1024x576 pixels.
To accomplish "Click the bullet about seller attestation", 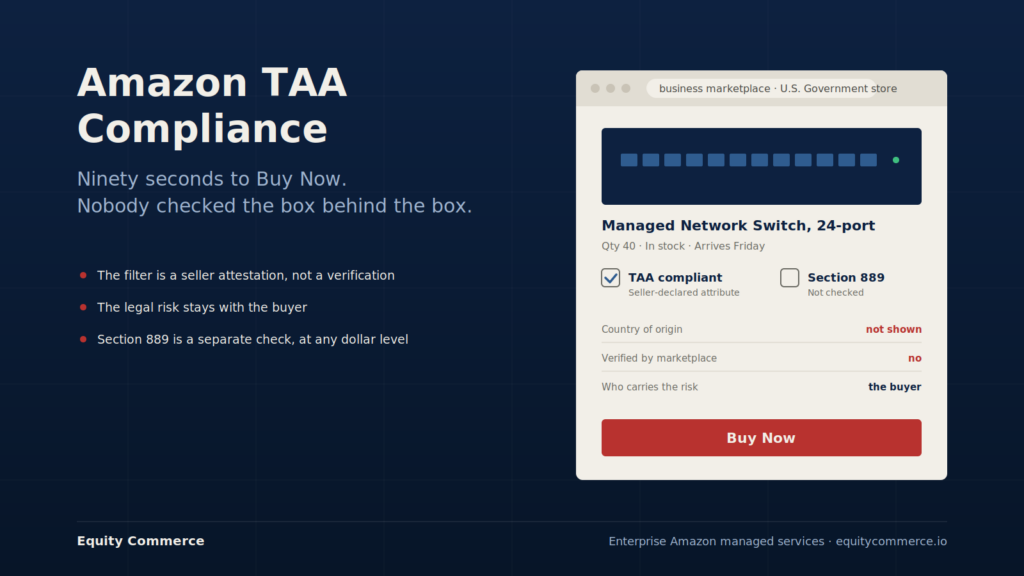I will coord(246,276).
